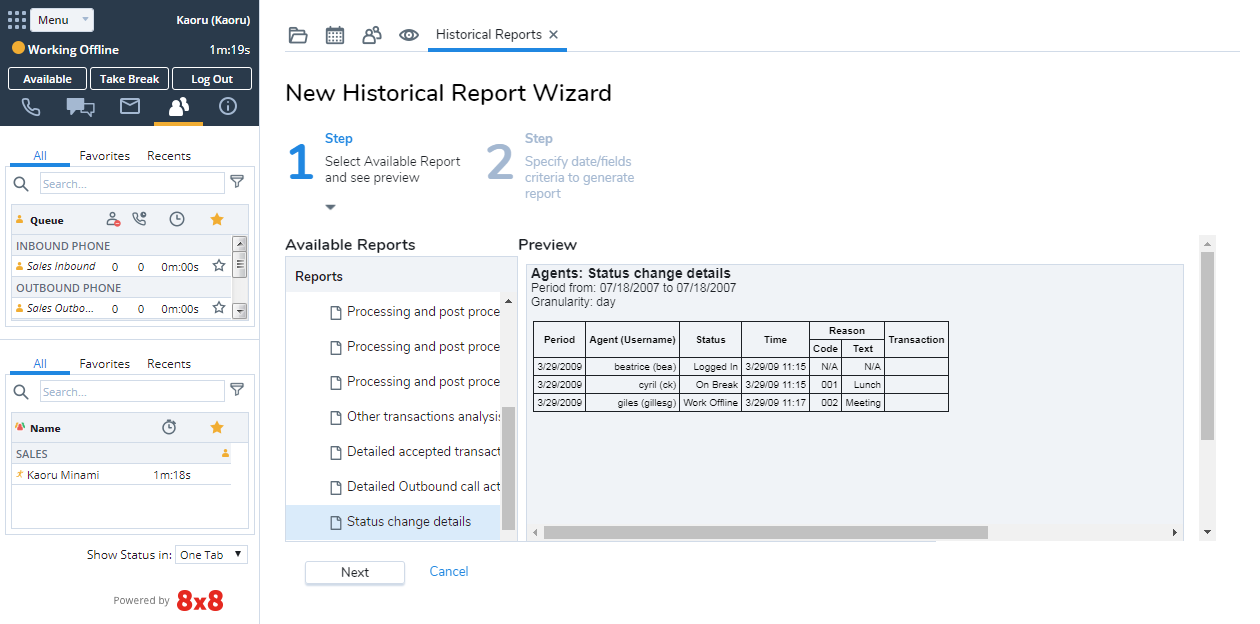This screenshot has width=1260, height=624.
Task: Open the folder icon in top toolbar
Action: 298,35
